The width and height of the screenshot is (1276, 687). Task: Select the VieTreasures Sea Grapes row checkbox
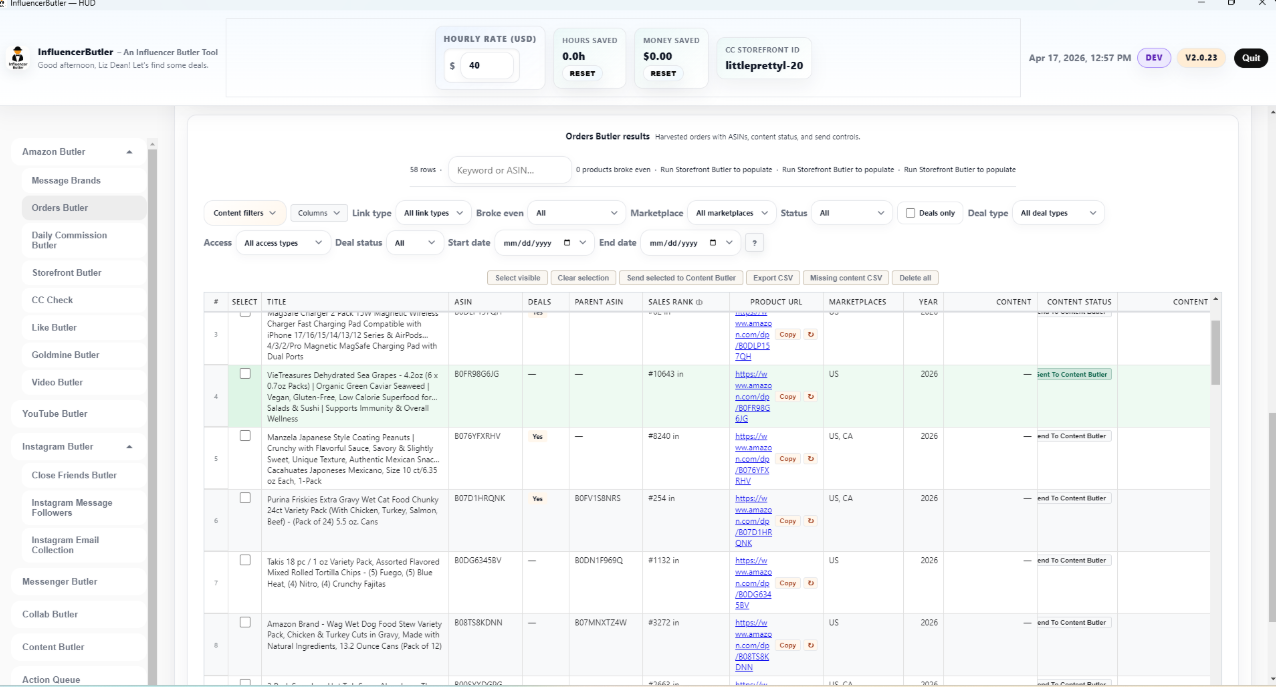(245, 374)
